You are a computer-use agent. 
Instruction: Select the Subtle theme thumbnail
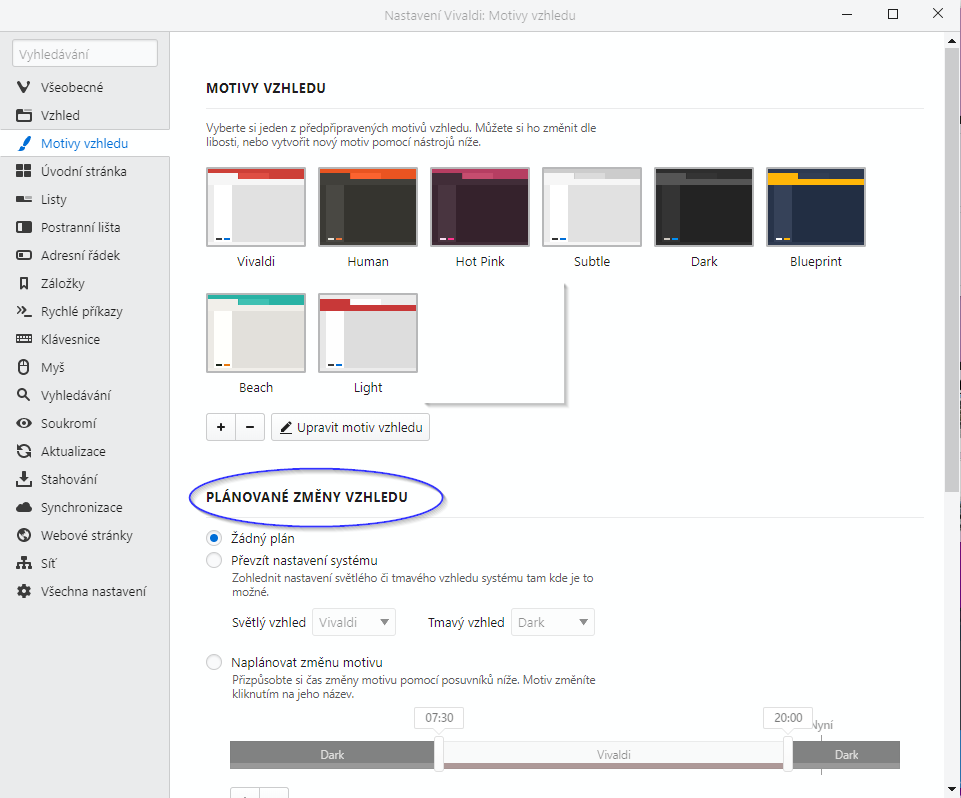click(592, 207)
